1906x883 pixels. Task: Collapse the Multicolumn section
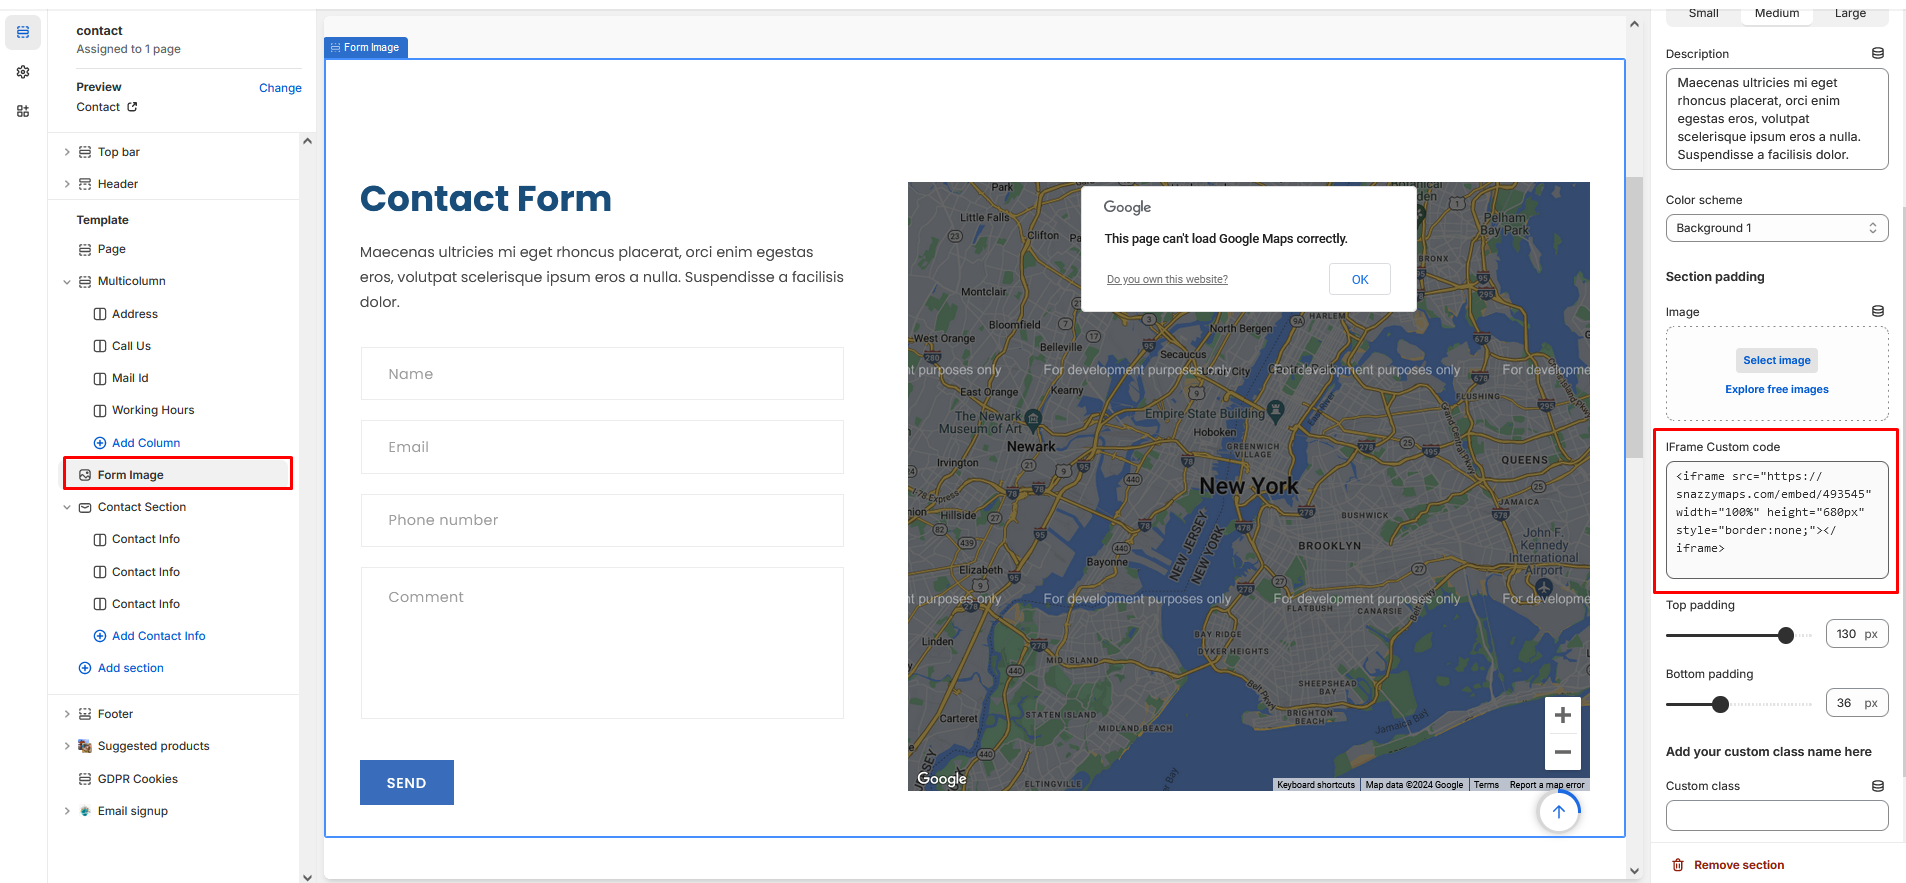(67, 282)
